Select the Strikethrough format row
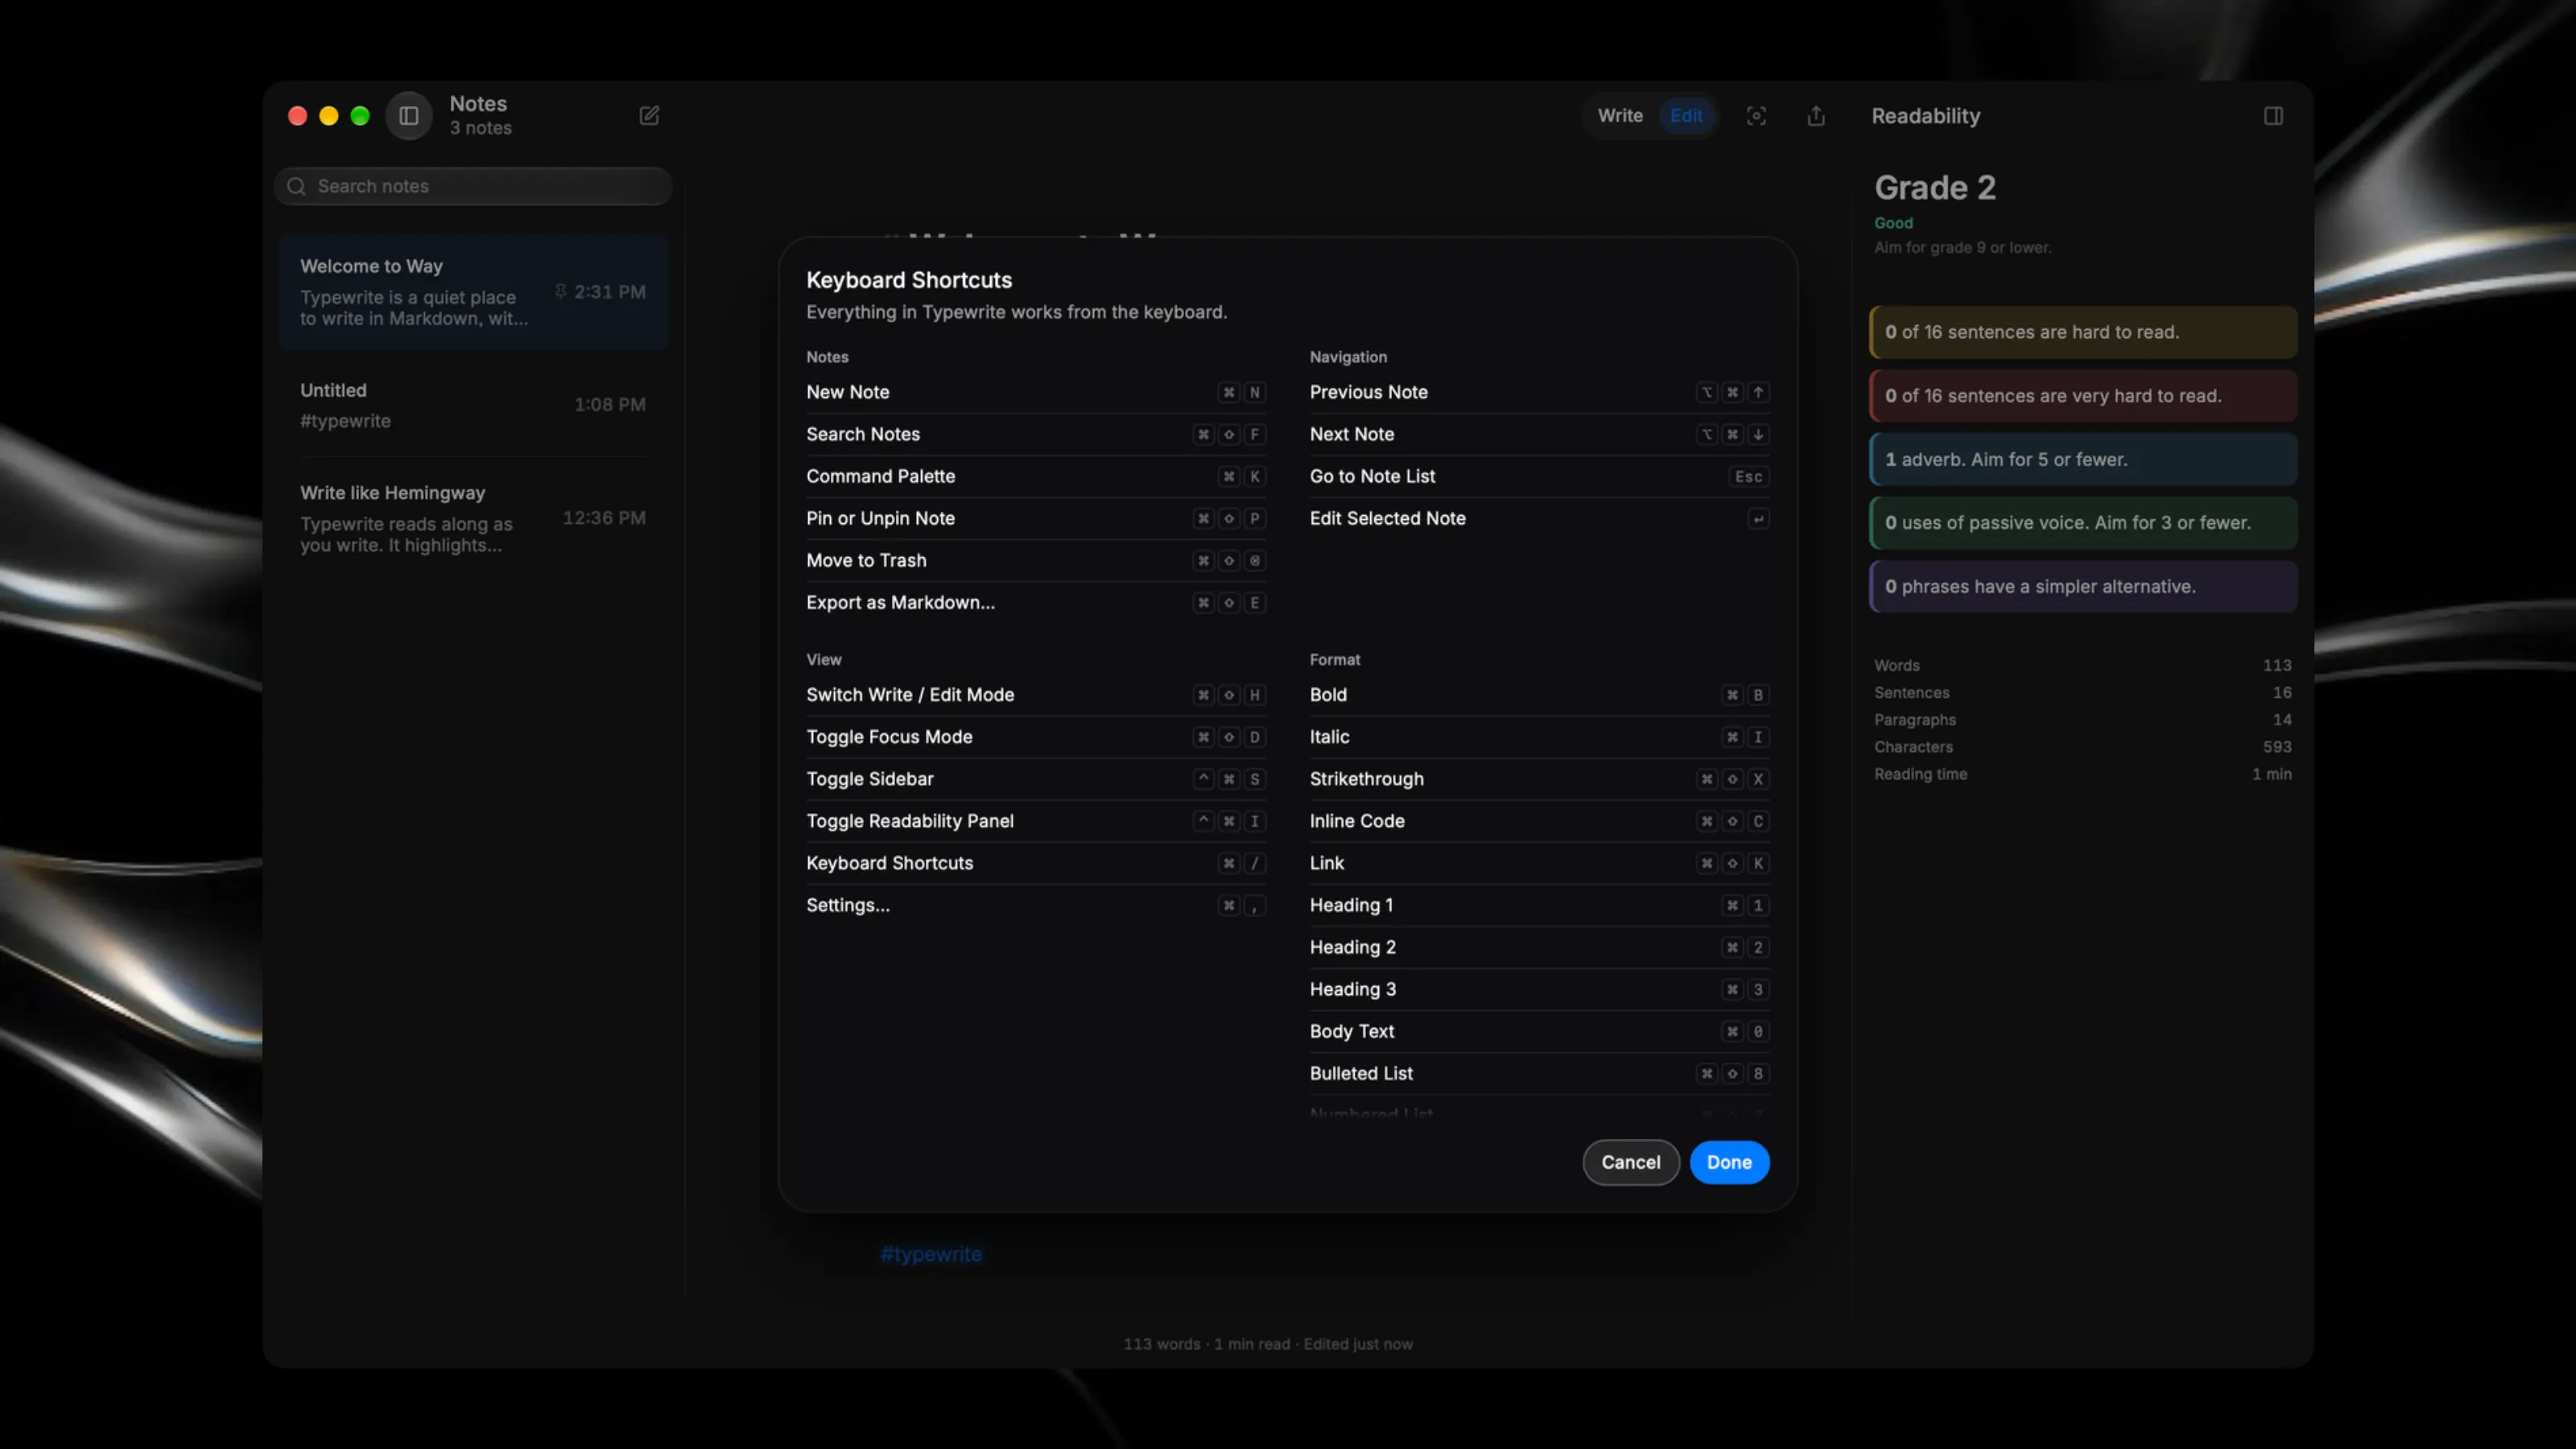This screenshot has height=1449, width=2576. [x=1539, y=778]
